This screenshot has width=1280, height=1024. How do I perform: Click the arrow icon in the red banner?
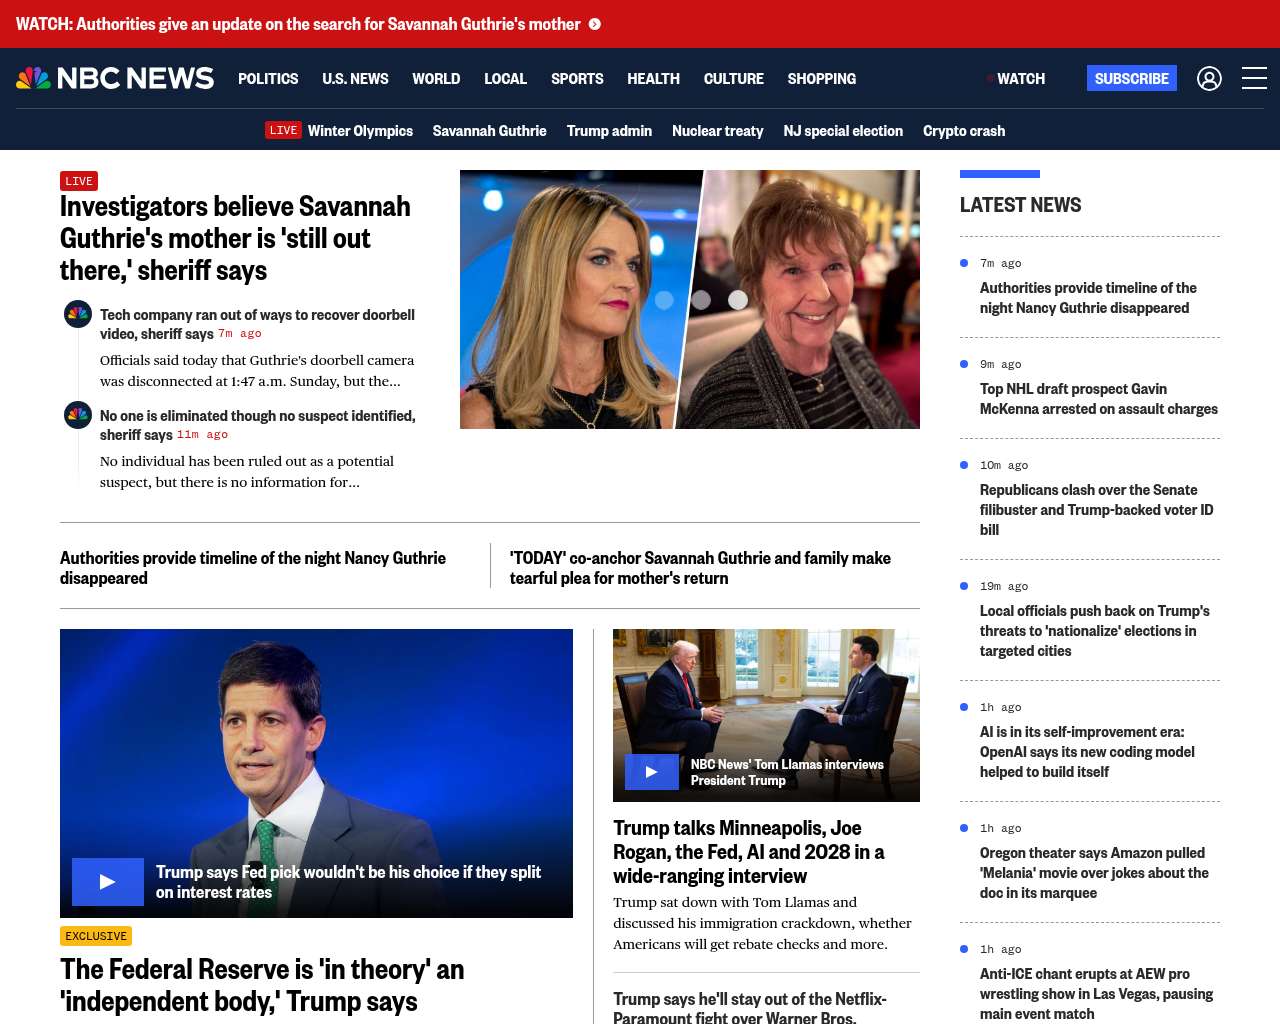pos(595,24)
